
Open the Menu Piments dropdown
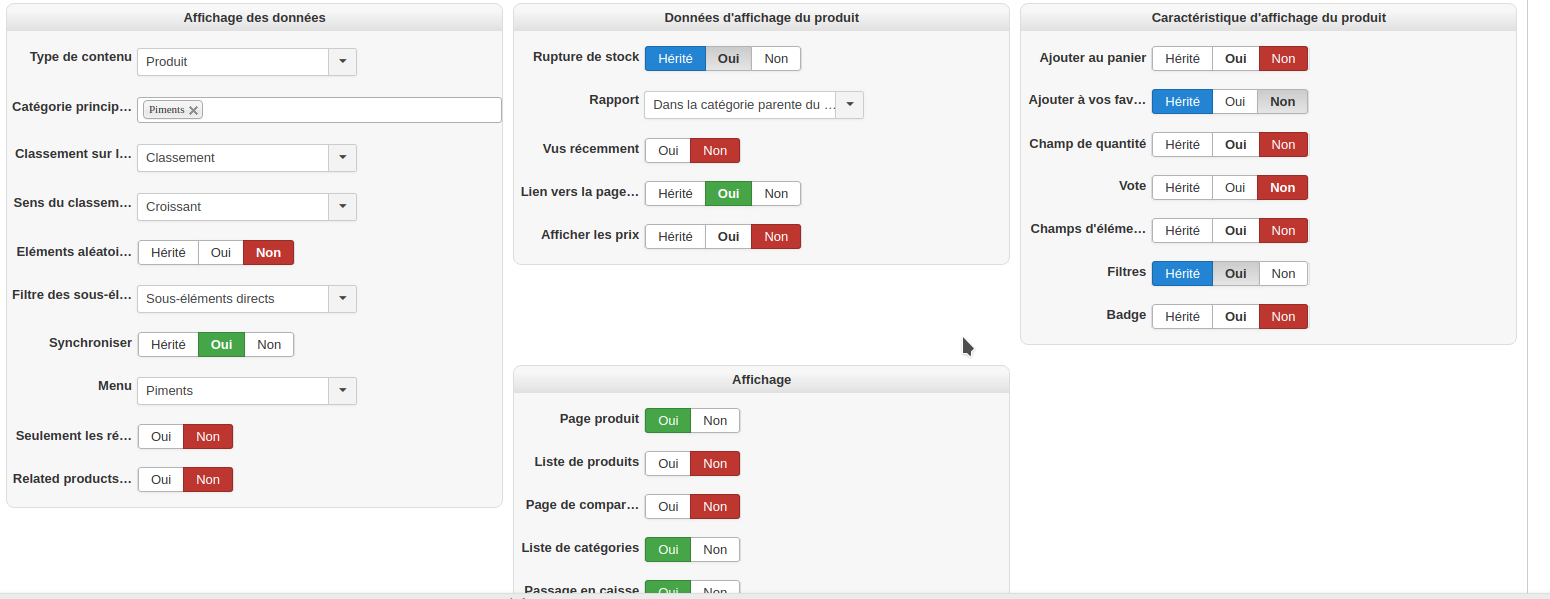click(x=342, y=391)
